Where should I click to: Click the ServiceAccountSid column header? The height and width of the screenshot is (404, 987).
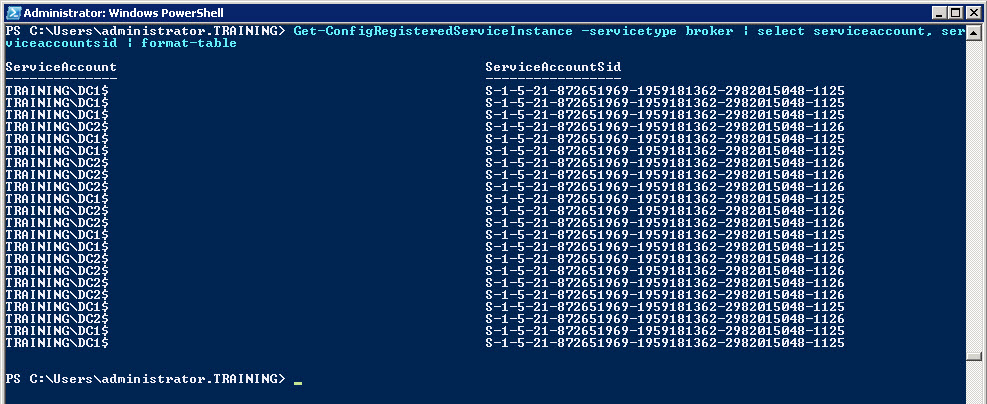tap(552, 67)
